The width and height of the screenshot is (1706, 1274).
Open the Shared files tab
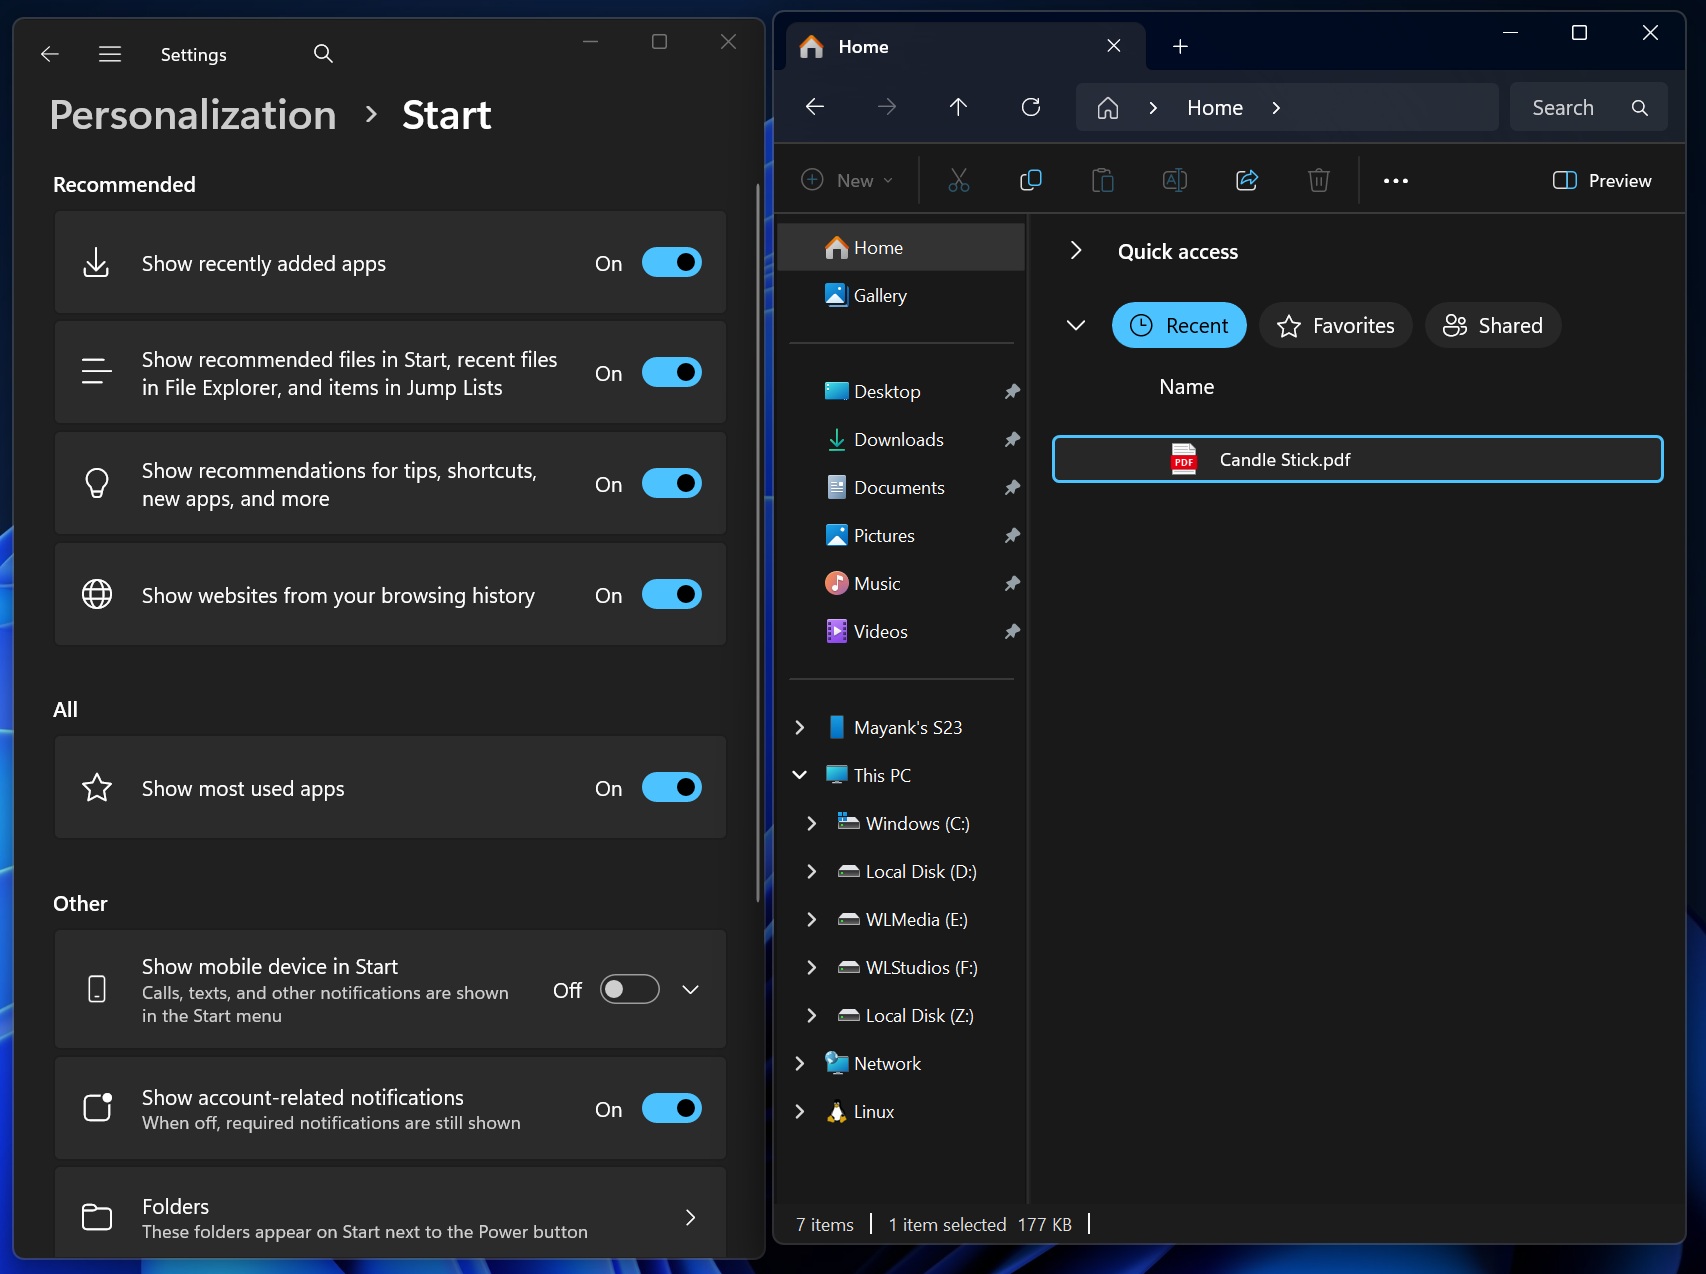[x=1492, y=325]
